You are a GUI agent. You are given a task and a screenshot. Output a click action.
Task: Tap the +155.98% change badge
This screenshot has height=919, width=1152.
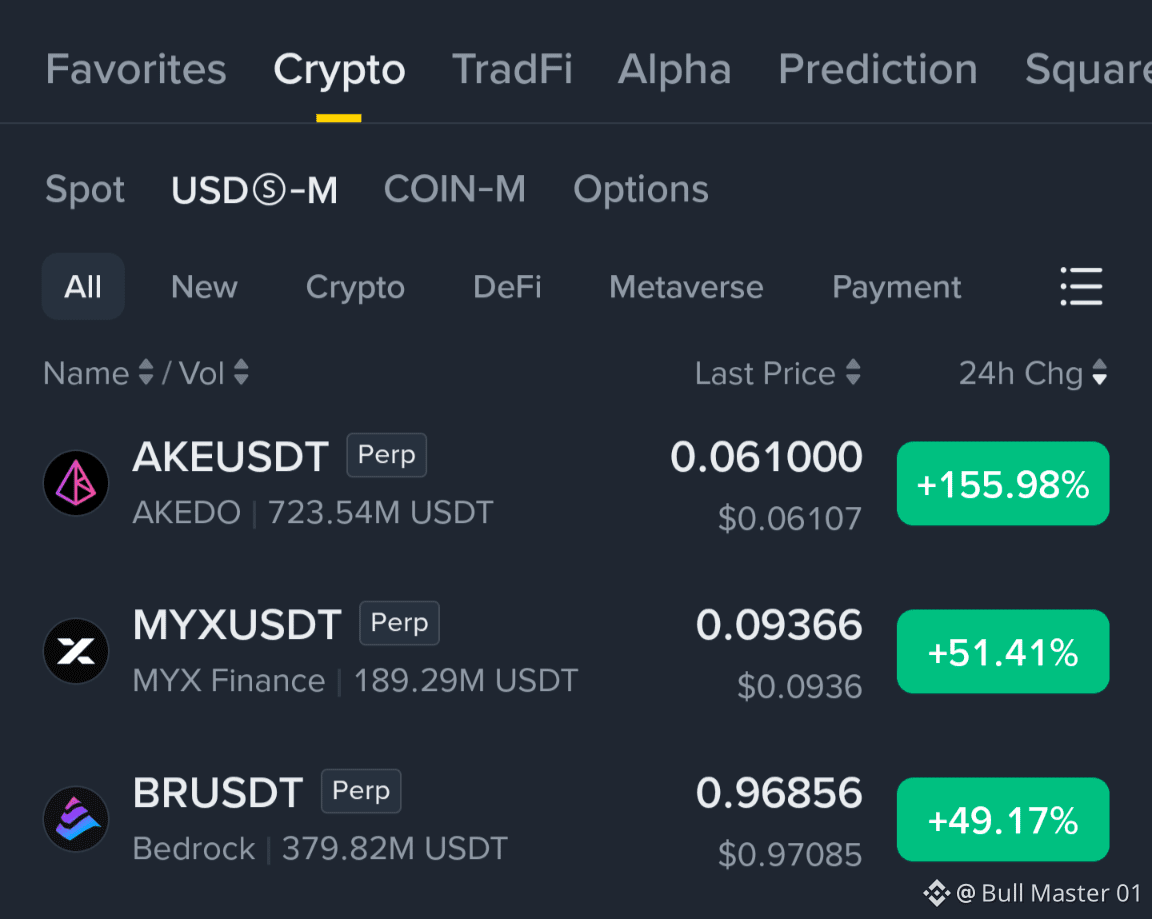1003,483
